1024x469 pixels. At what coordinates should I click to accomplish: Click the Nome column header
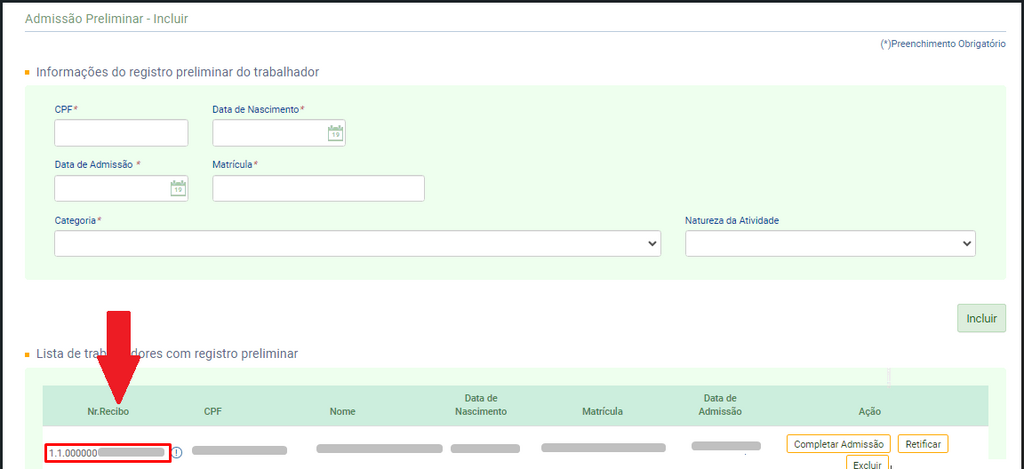tap(343, 411)
